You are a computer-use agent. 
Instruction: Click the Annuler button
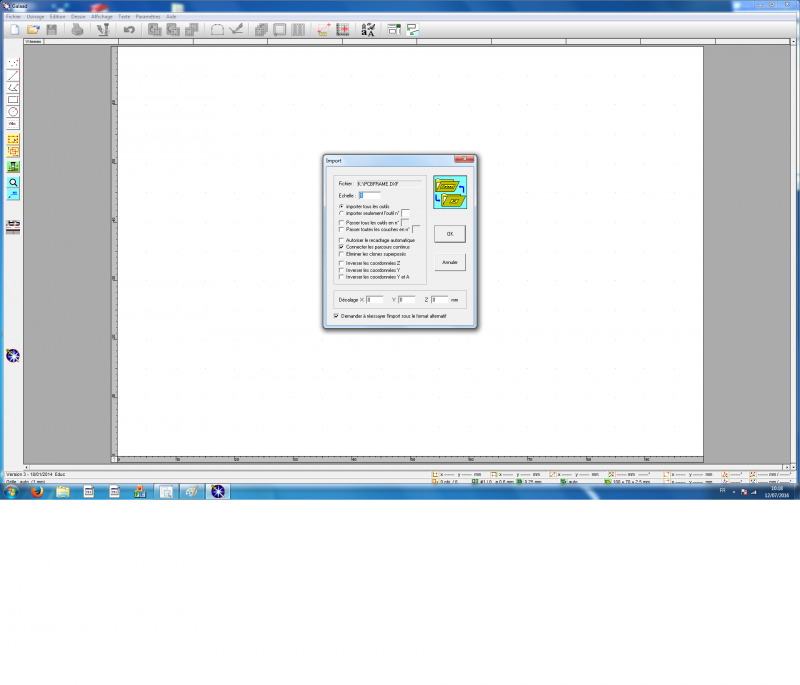coord(450,262)
